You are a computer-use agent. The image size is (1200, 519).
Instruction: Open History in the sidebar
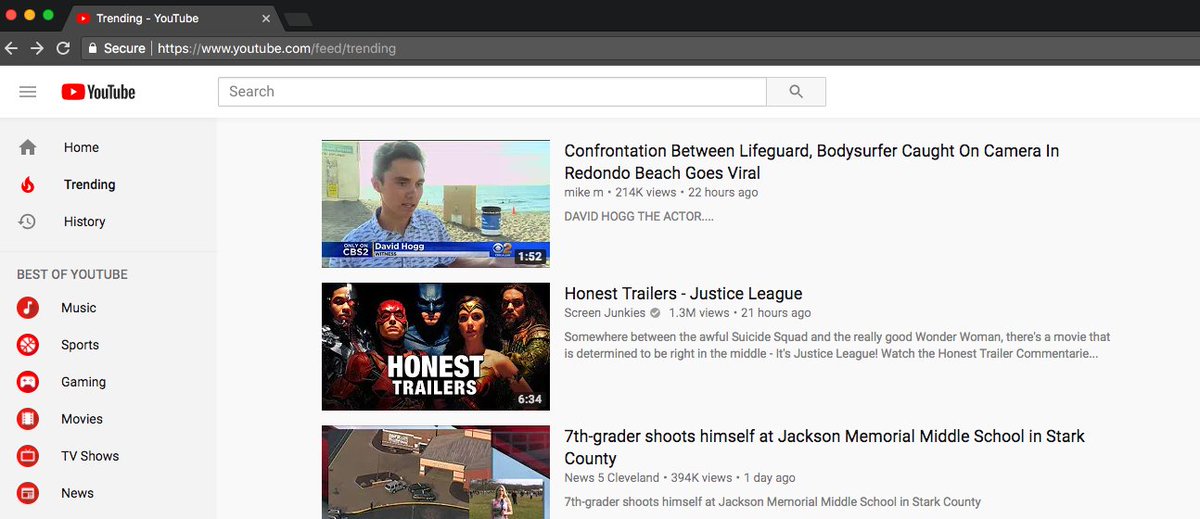[x=108, y=221]
